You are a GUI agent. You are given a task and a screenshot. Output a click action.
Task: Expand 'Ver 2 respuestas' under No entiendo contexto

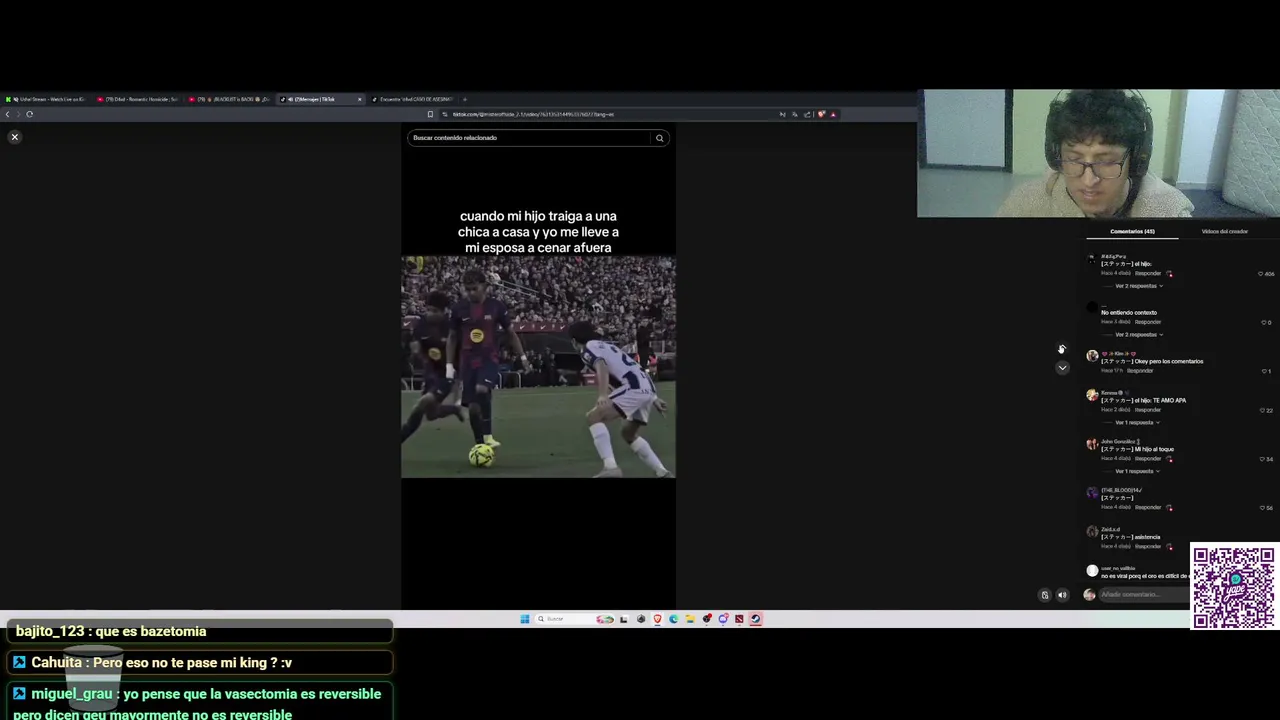[1138, 334]
